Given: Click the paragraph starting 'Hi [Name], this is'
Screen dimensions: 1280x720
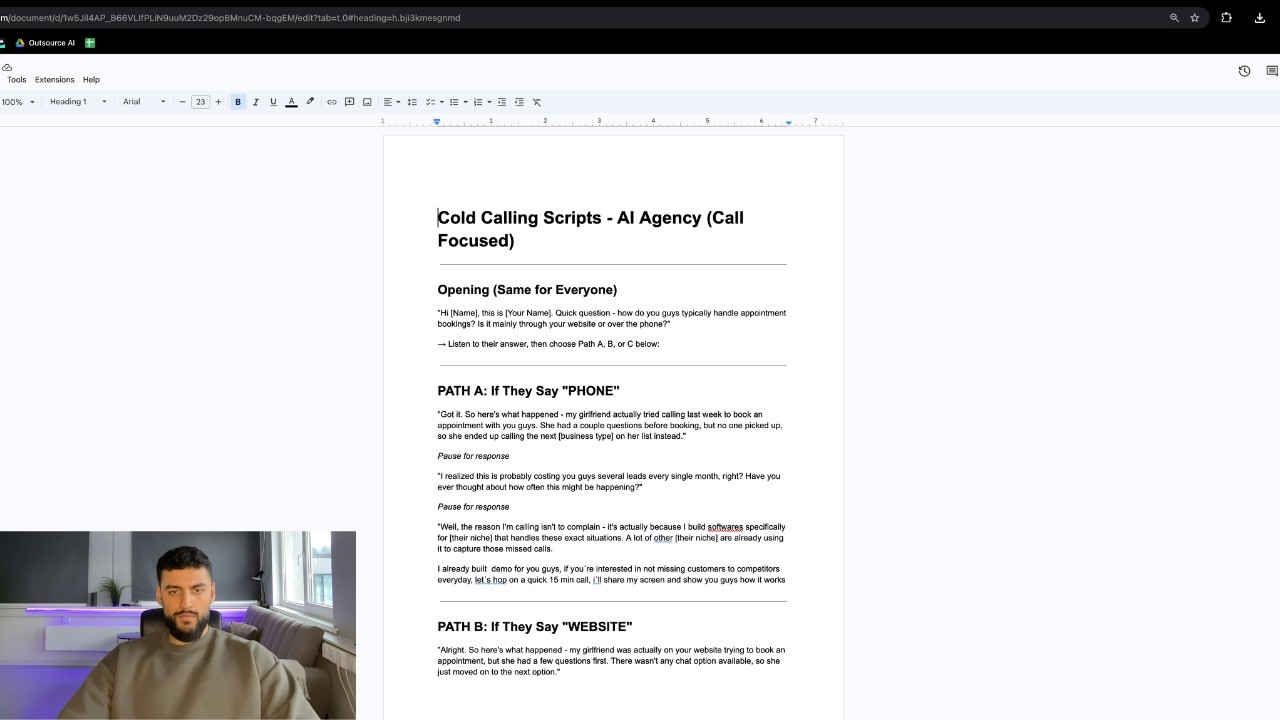Looking at the screenshot, I should [611, 318].
